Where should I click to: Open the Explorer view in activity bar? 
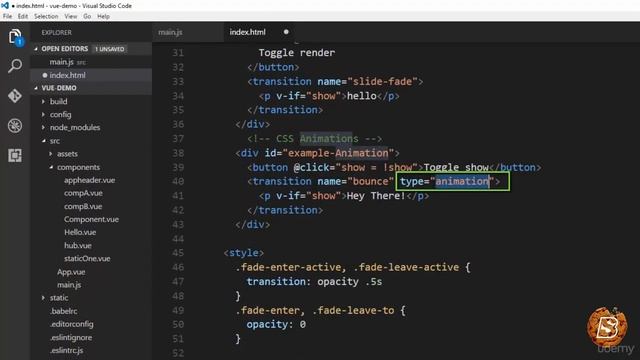pyautogui.click(x=15, y=37)
